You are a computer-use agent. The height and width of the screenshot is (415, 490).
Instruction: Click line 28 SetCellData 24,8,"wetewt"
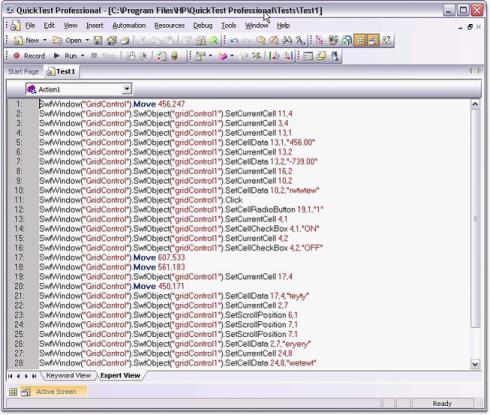point(178,363)
